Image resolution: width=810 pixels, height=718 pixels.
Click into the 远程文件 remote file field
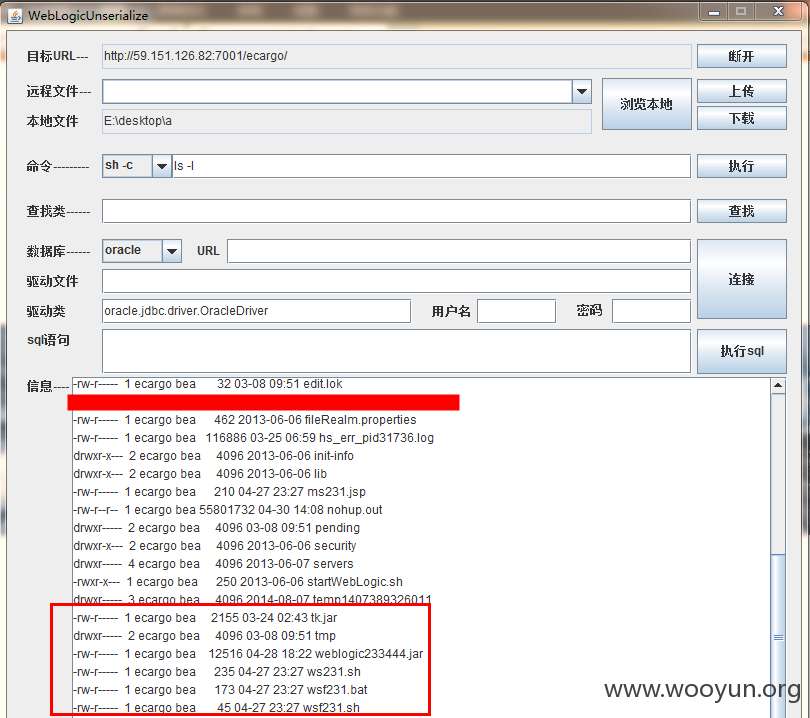(337, 92)
